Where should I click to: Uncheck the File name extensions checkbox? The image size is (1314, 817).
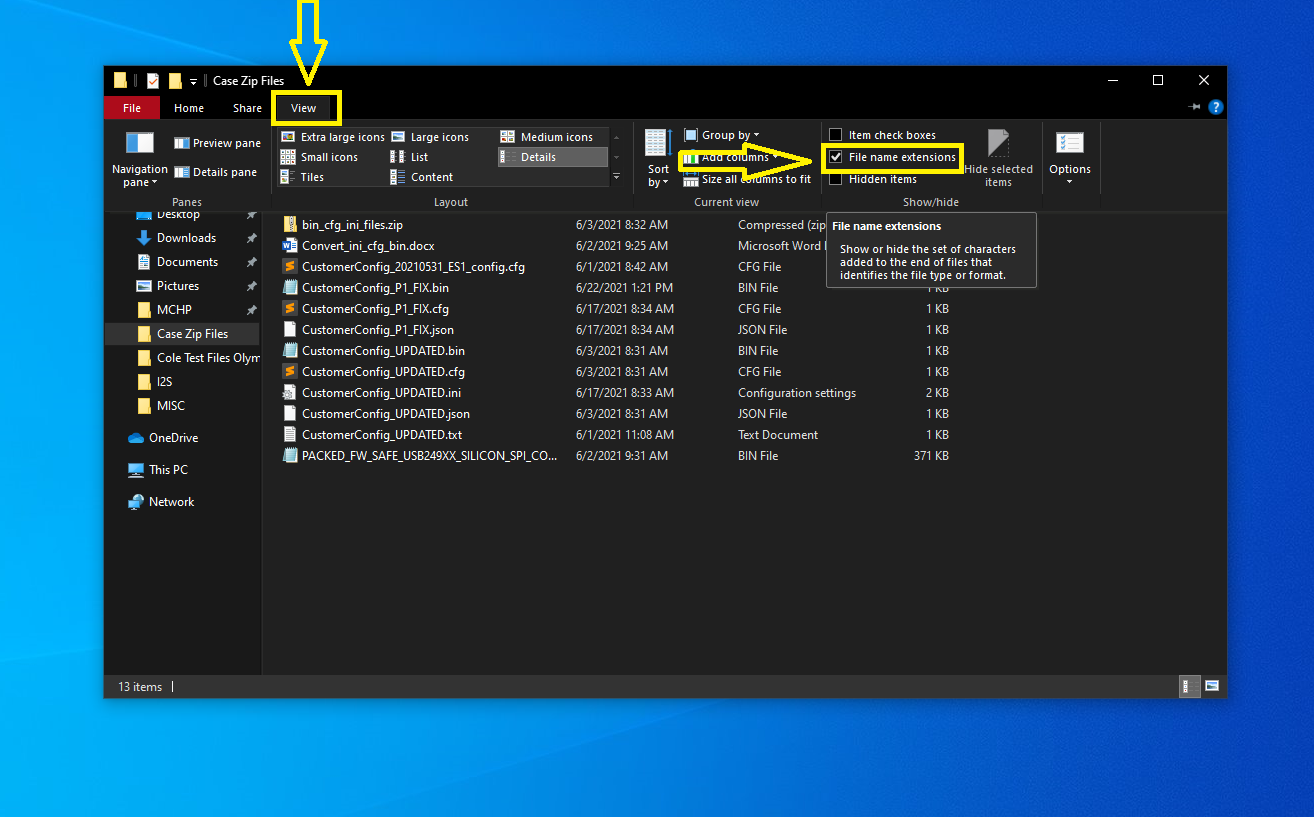[836, 157]
